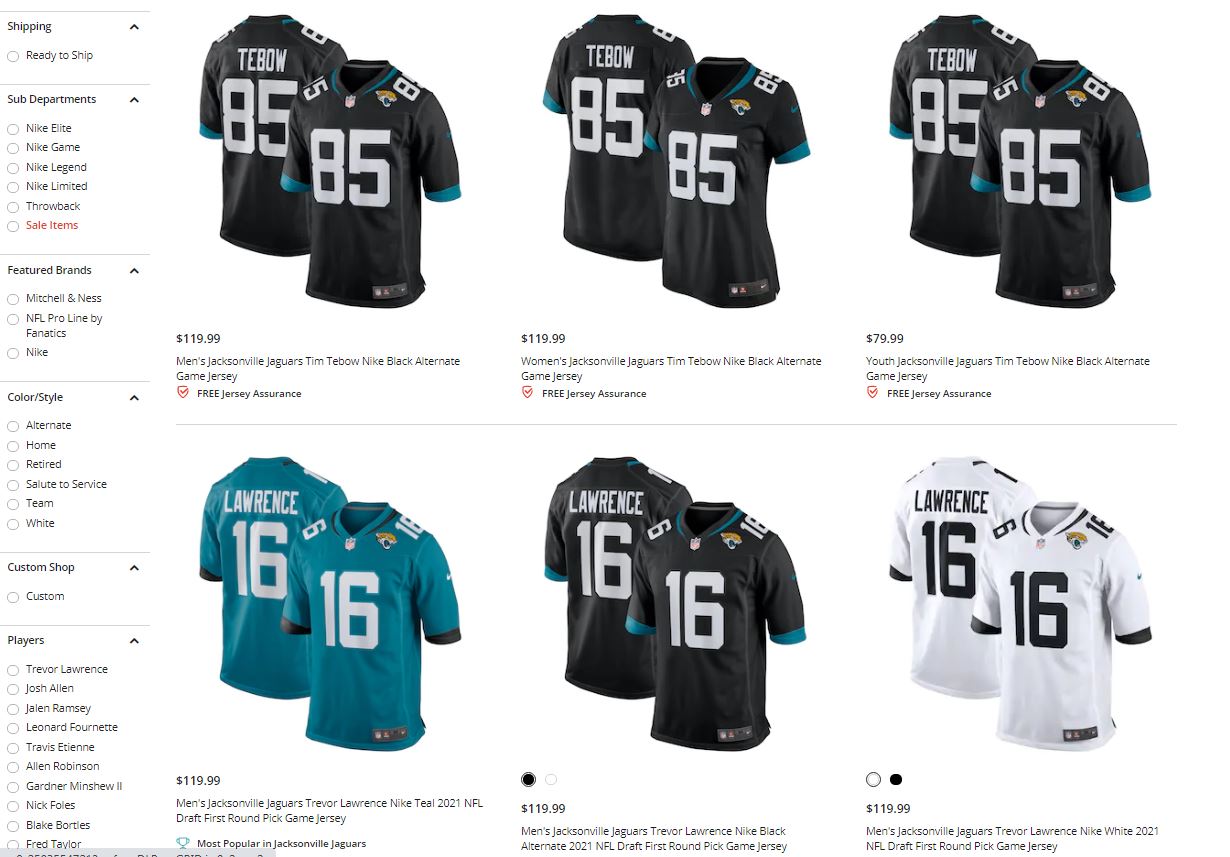Screen dimensions: 1230x857
Task: Select the Ready to Ship filter
Action: coord(13,56)
